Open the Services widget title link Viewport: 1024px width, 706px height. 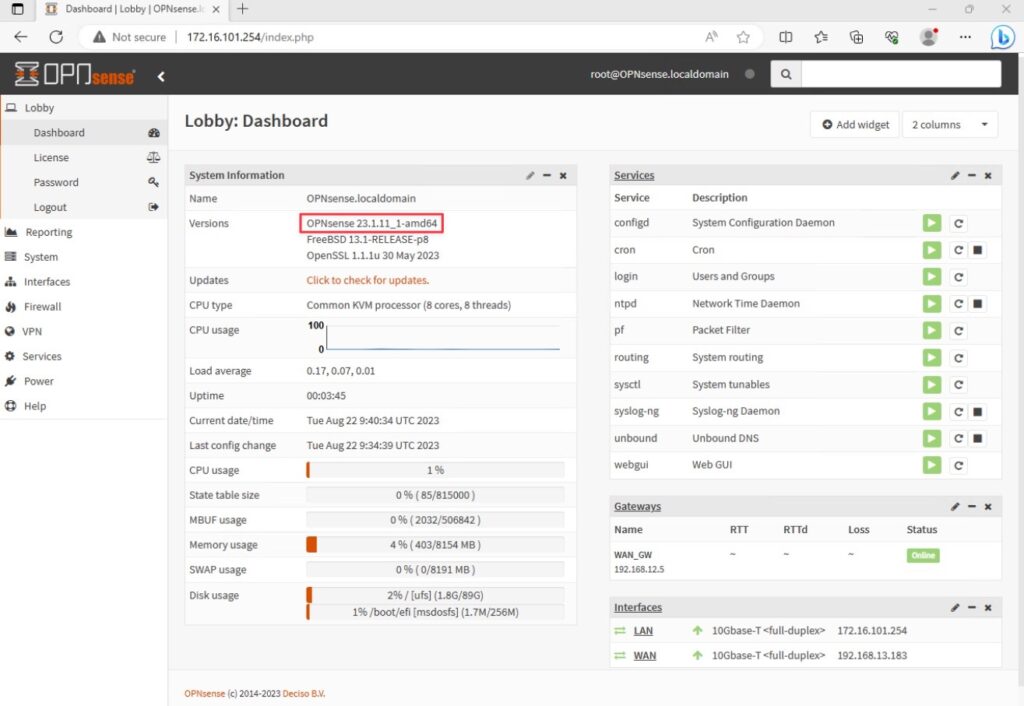tap(634, 176)
